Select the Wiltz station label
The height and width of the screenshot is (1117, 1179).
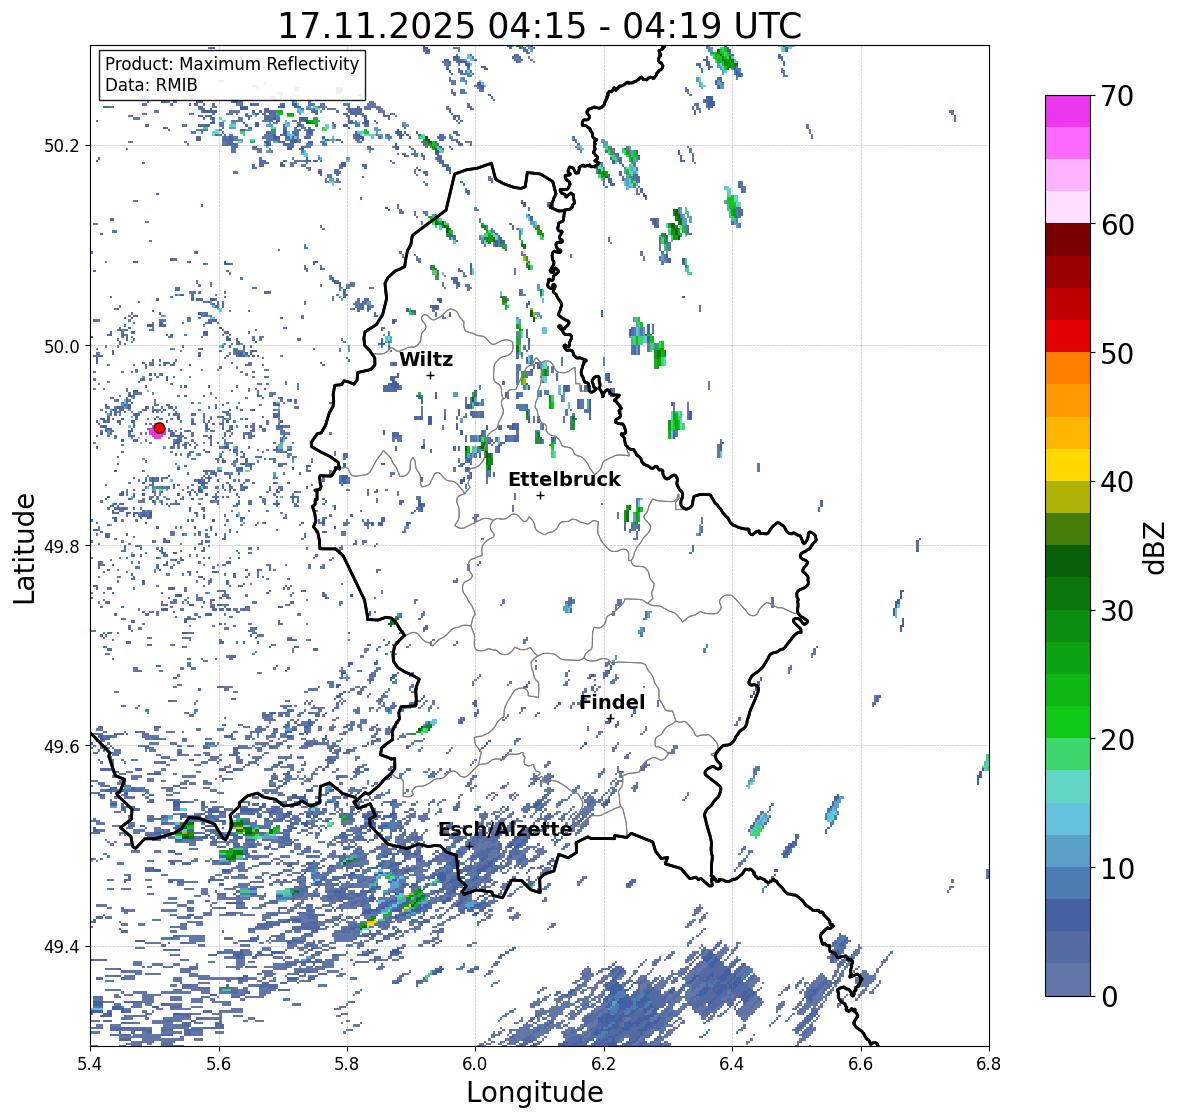point(426,359)
